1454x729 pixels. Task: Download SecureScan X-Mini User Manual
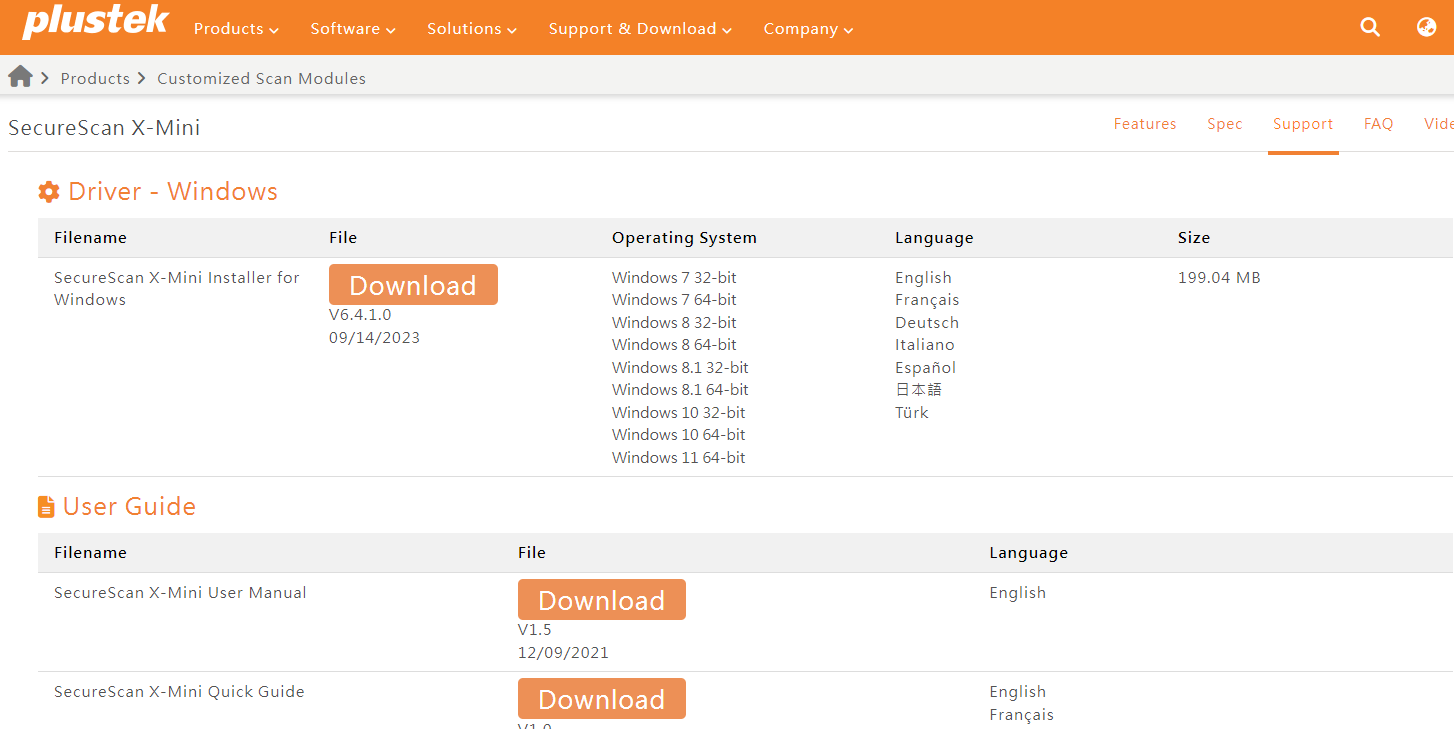602,600
